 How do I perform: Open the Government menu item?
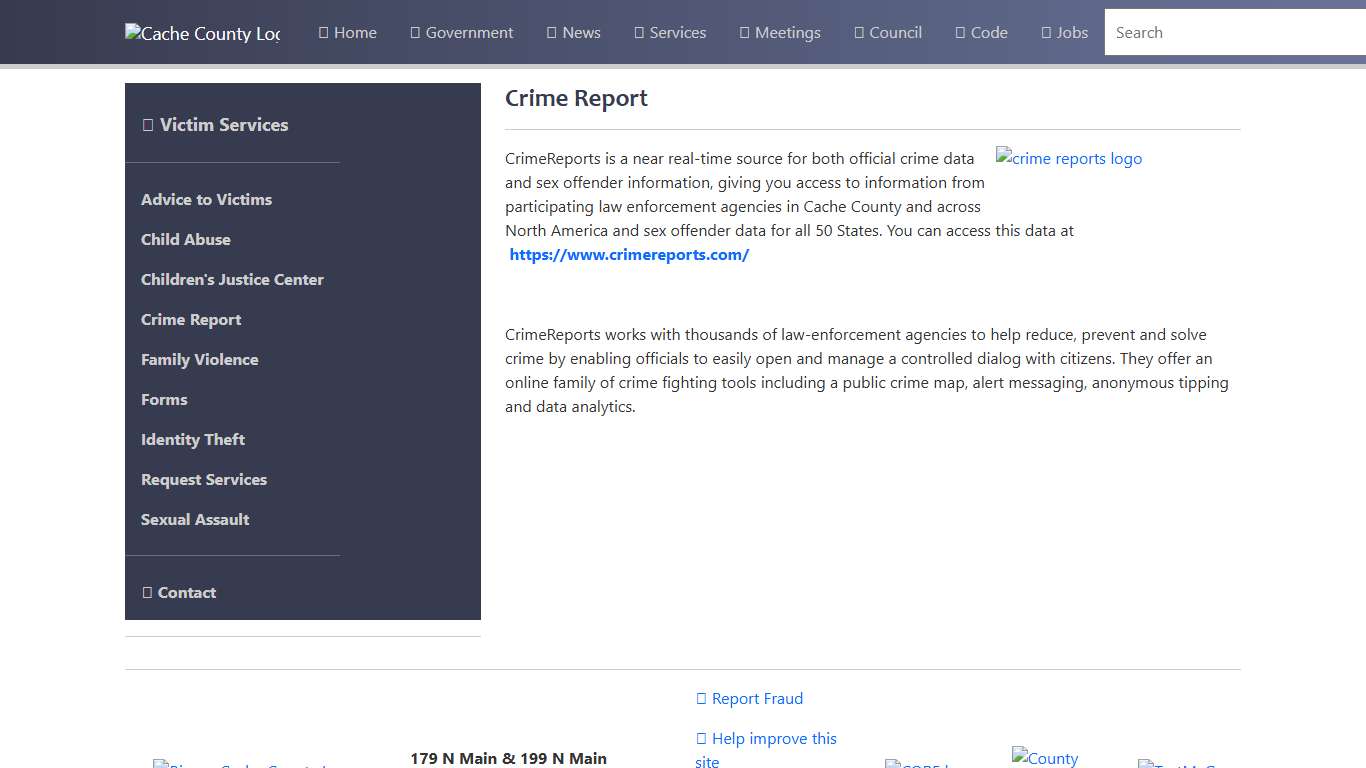coord(461,32)
